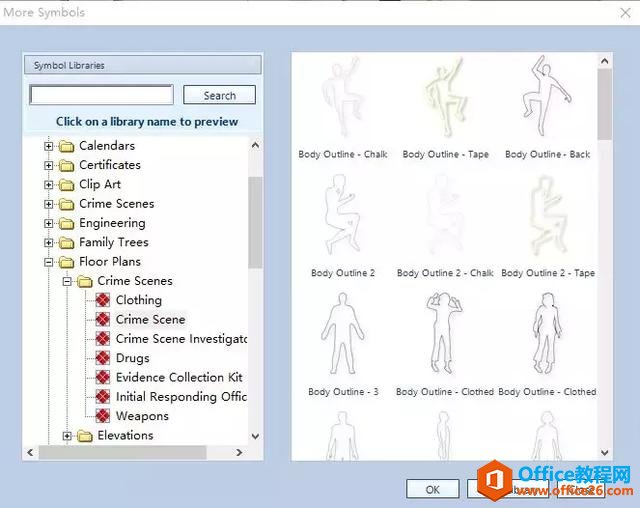Select the Body Outline - Tape symbol
640x508 pixels.
tap(445, 107)
